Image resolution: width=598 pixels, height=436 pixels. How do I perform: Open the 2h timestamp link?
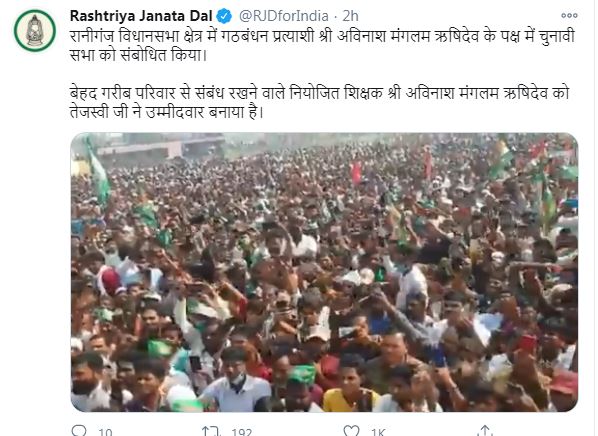350,16
